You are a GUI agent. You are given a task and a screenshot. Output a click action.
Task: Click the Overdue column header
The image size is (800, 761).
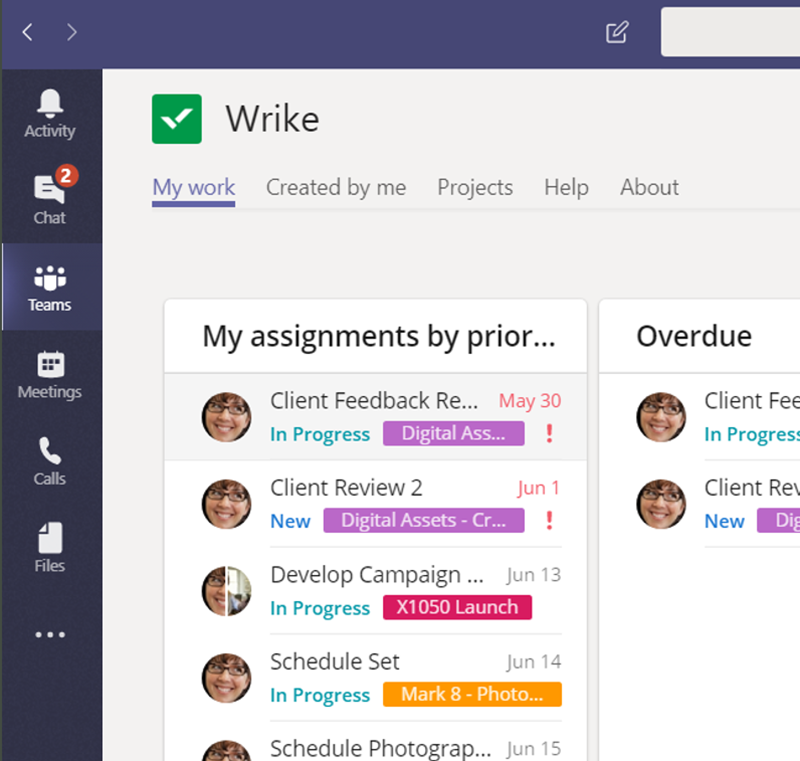pos(694,337)
